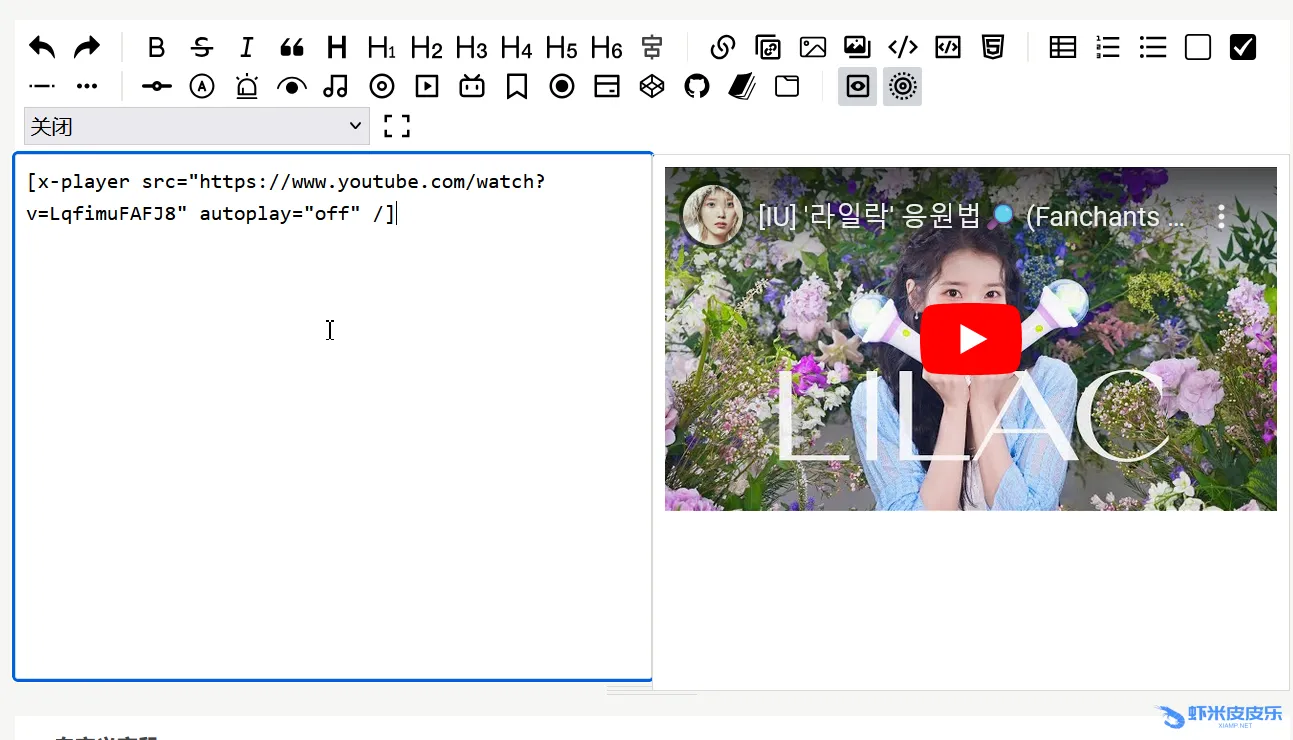Click the redo arrow icon
Viewport: 1293px width, 740px height.
(87, 47)
